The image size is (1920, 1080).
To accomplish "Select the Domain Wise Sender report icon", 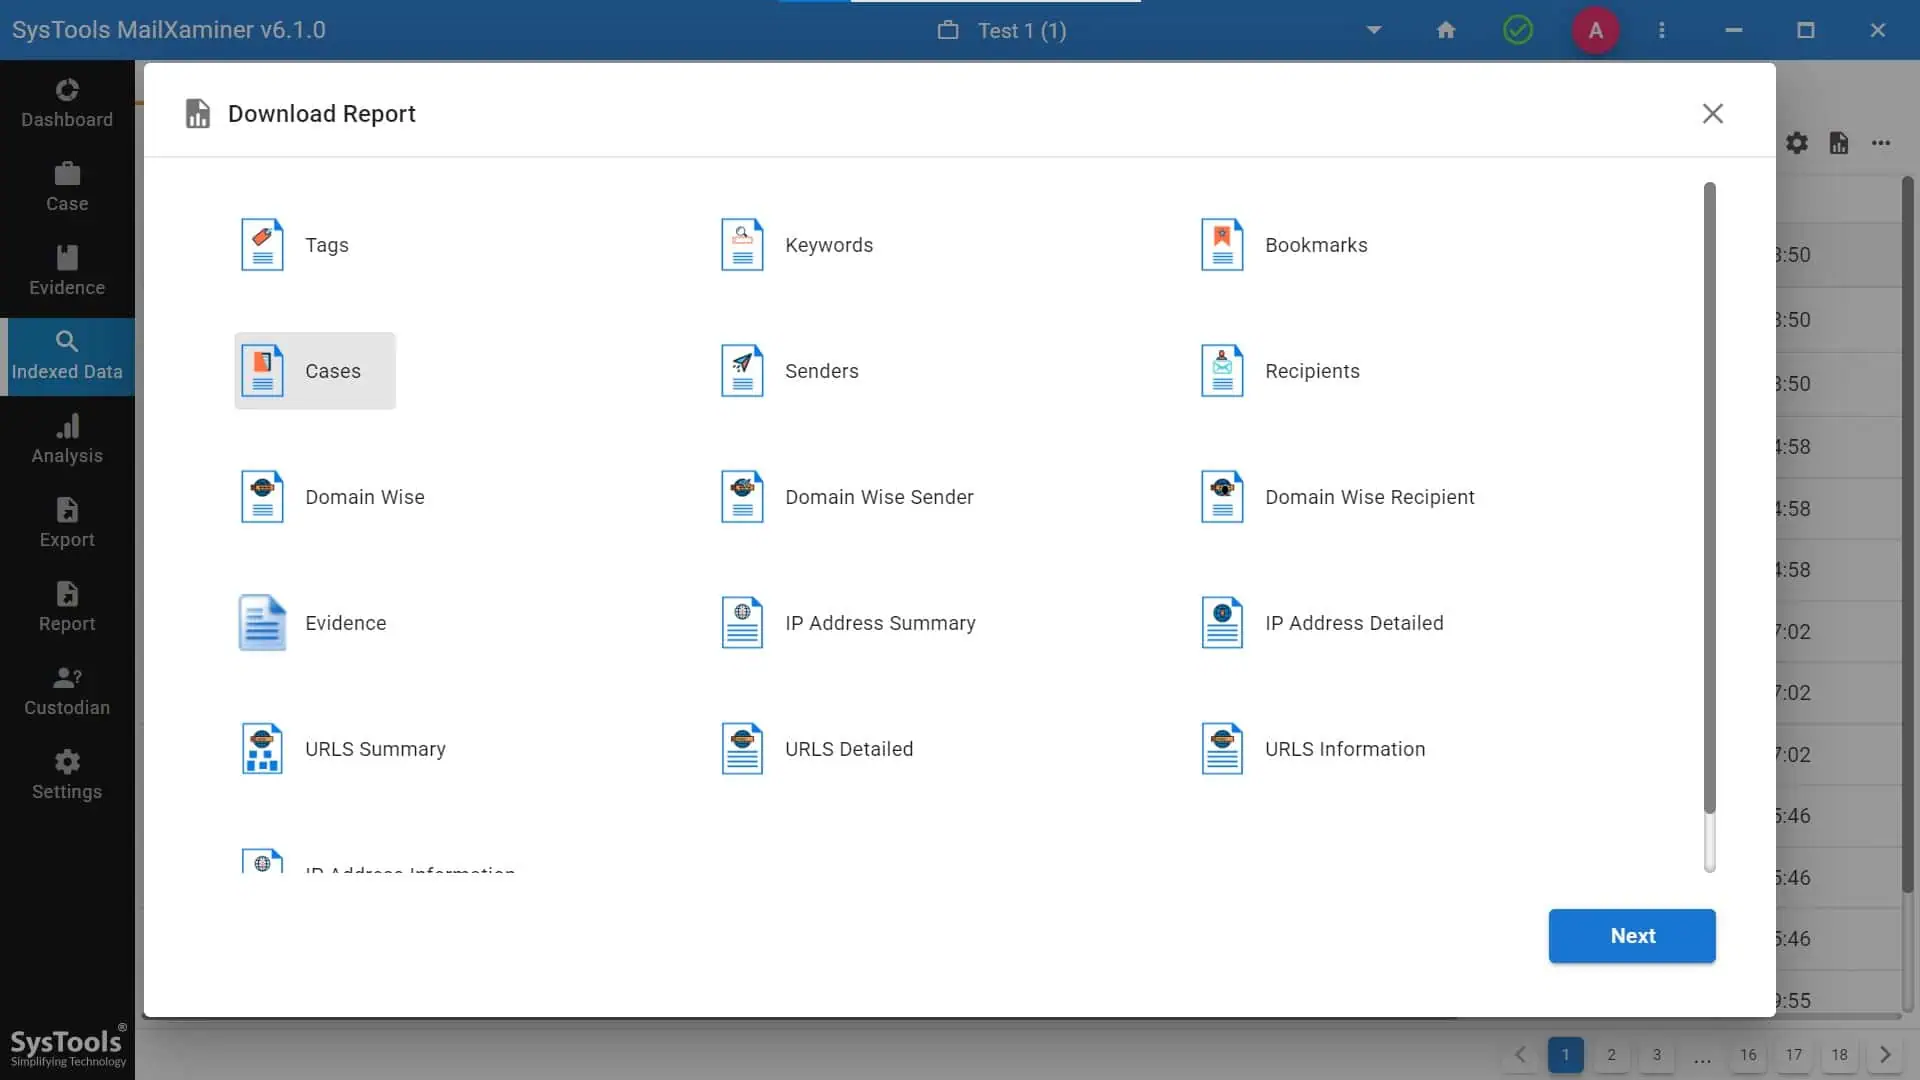I will point(742,496).
